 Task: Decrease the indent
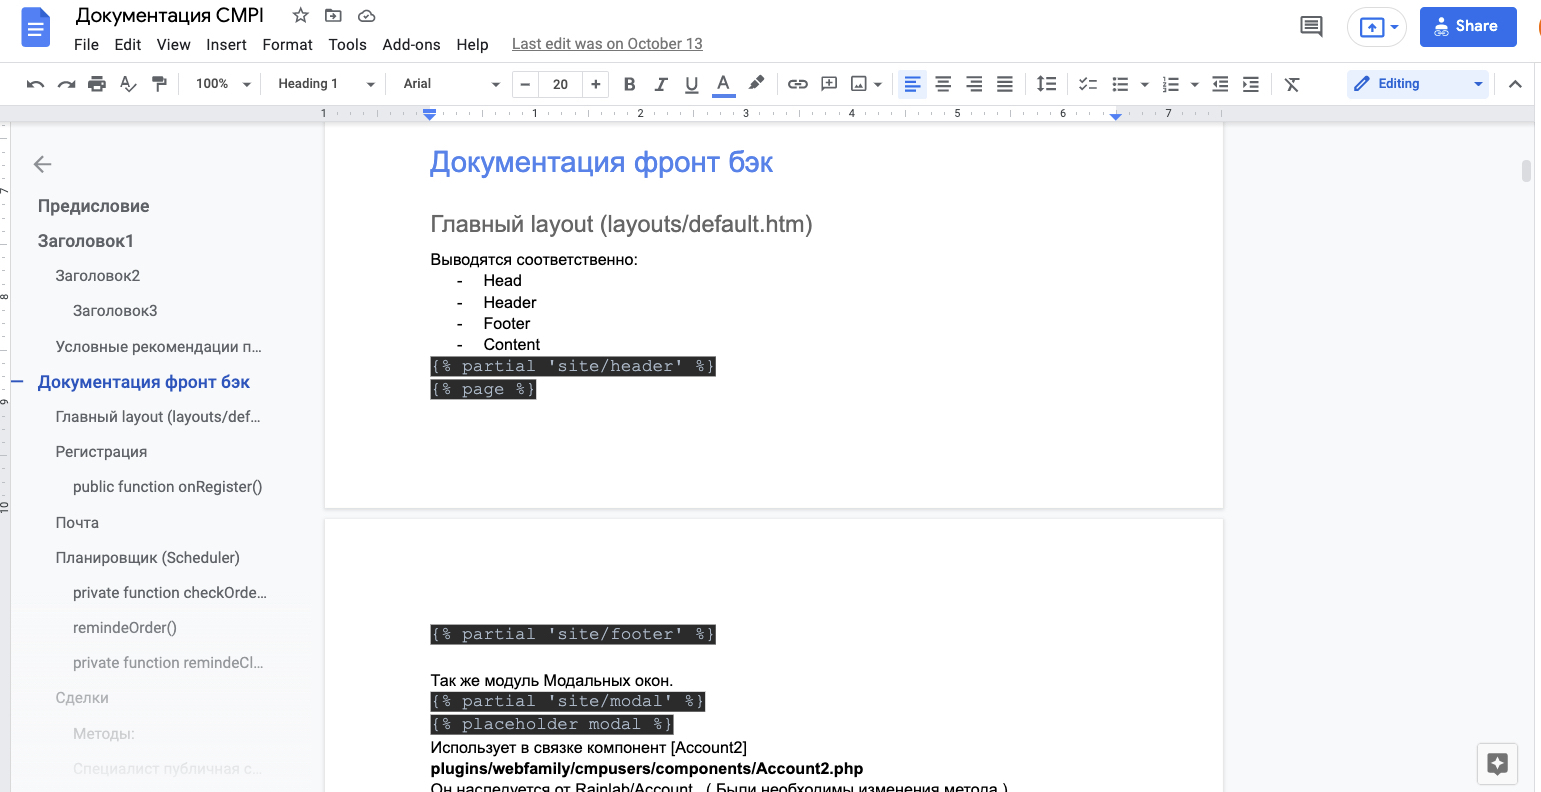click(x=1220, y=84)
